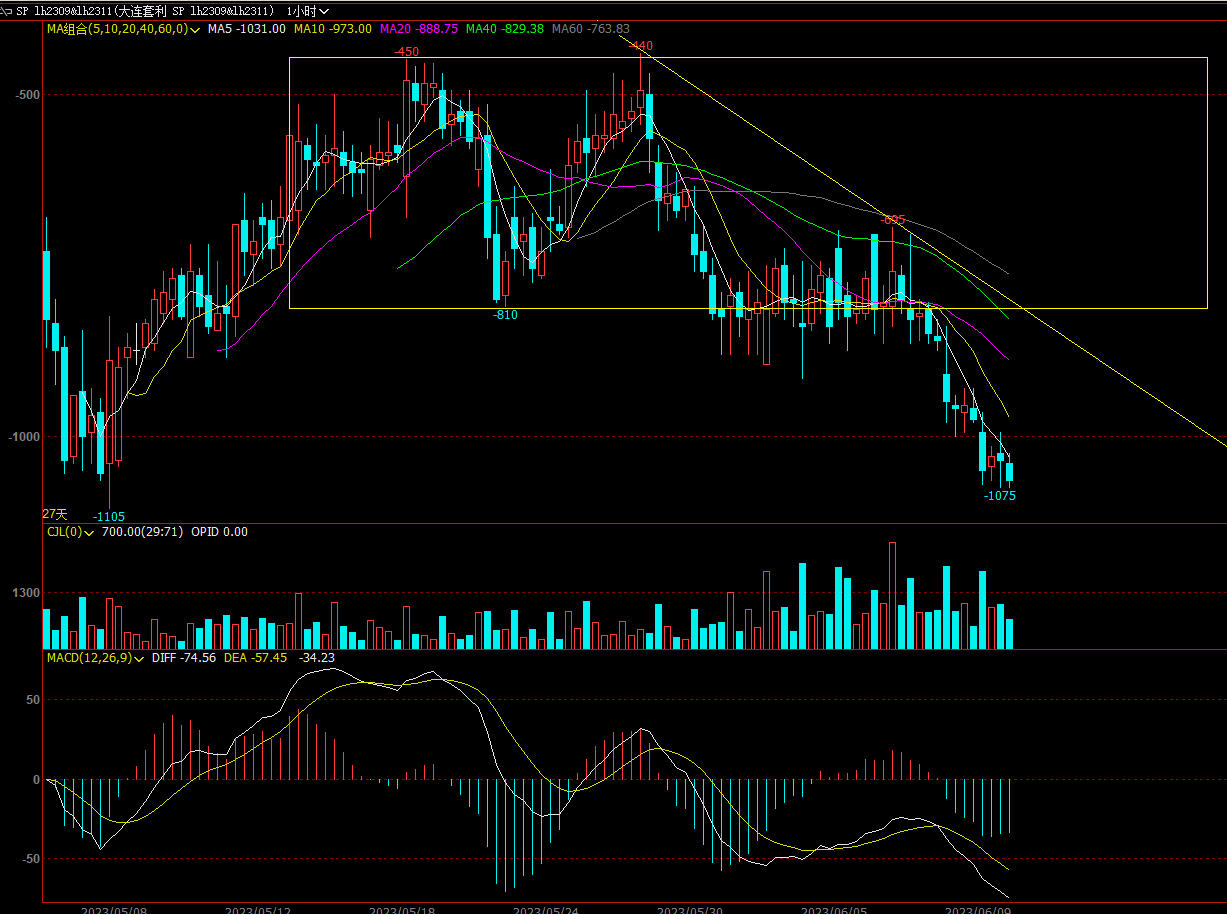Screen dimensions: 1227x914
Task: Click the DIFF value in MACD panel
Action: coord(184,658)
